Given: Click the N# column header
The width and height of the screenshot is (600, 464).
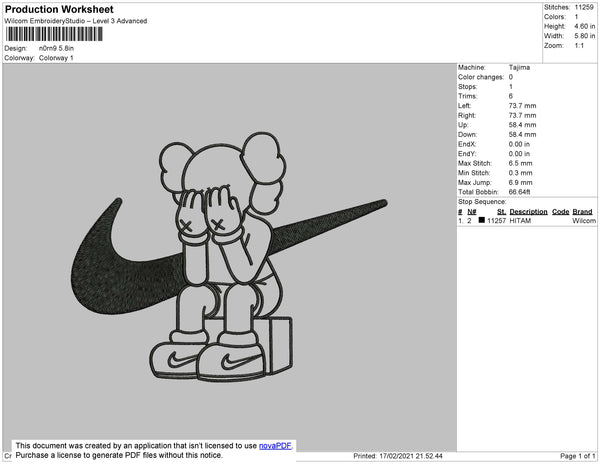Looking at the screenshot, I should coord(472,212).
